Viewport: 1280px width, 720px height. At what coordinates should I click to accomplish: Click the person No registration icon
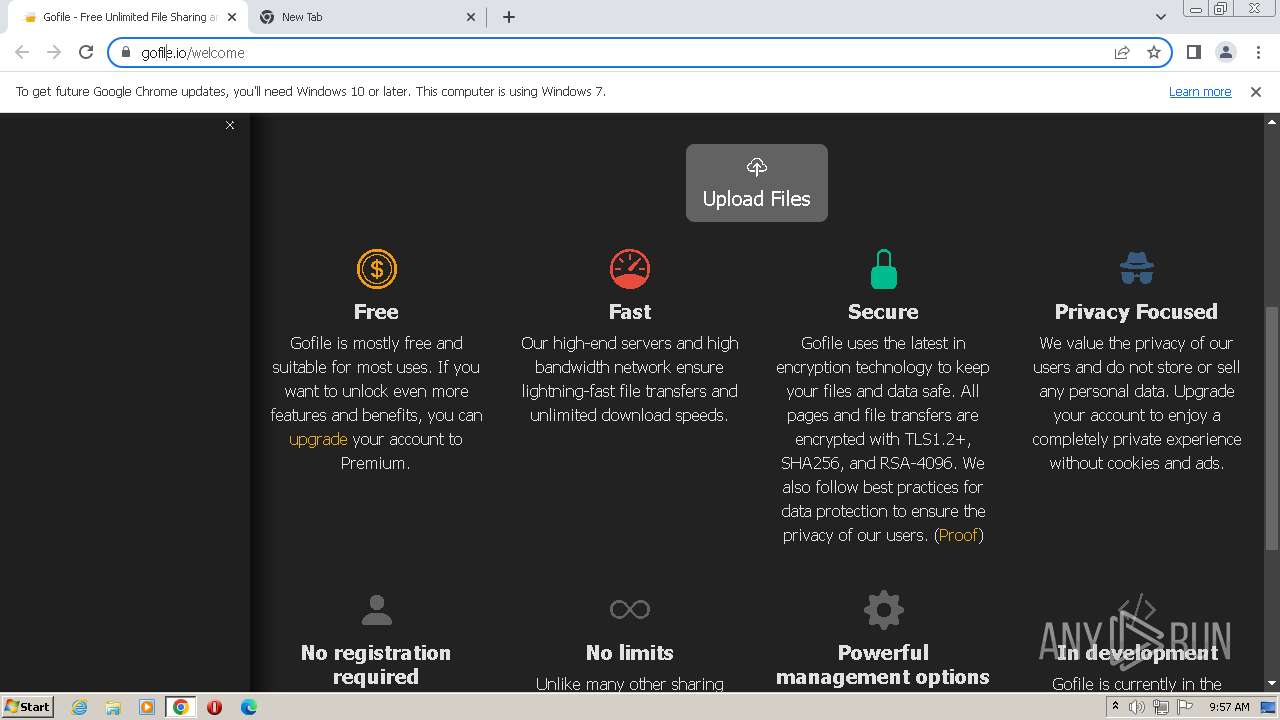point(376,609)
